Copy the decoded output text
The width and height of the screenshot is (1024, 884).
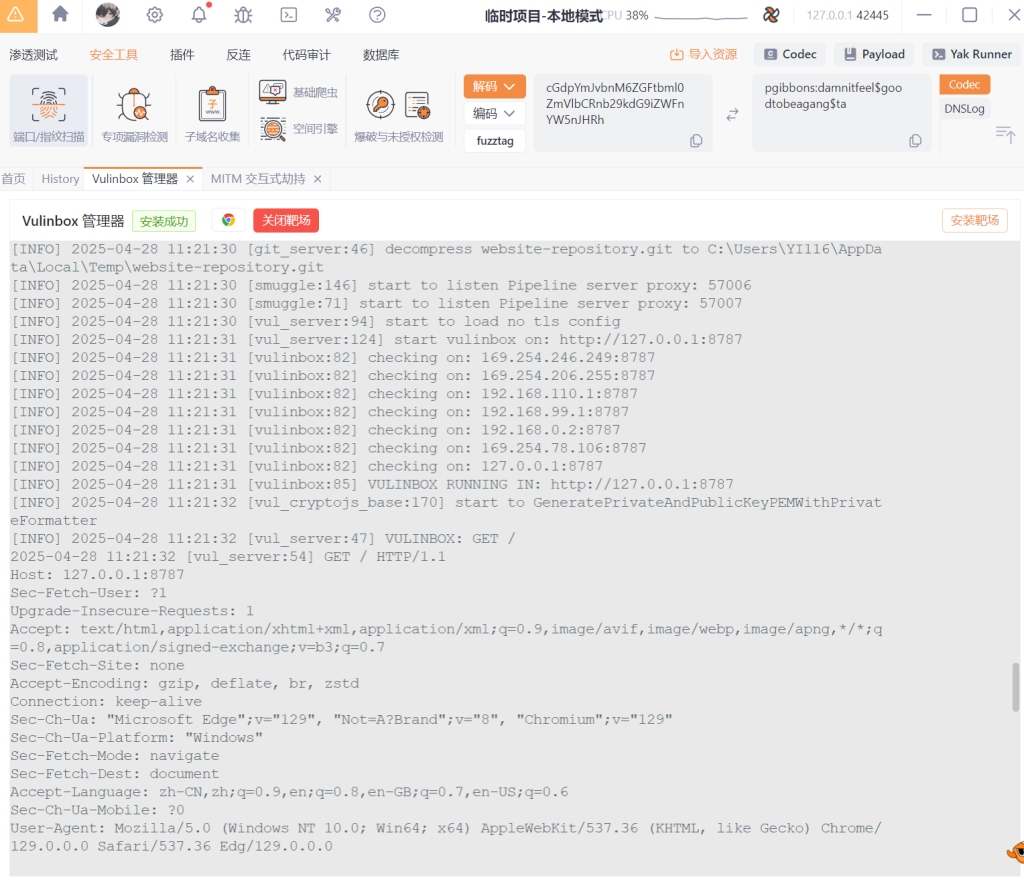coord(914,141)
